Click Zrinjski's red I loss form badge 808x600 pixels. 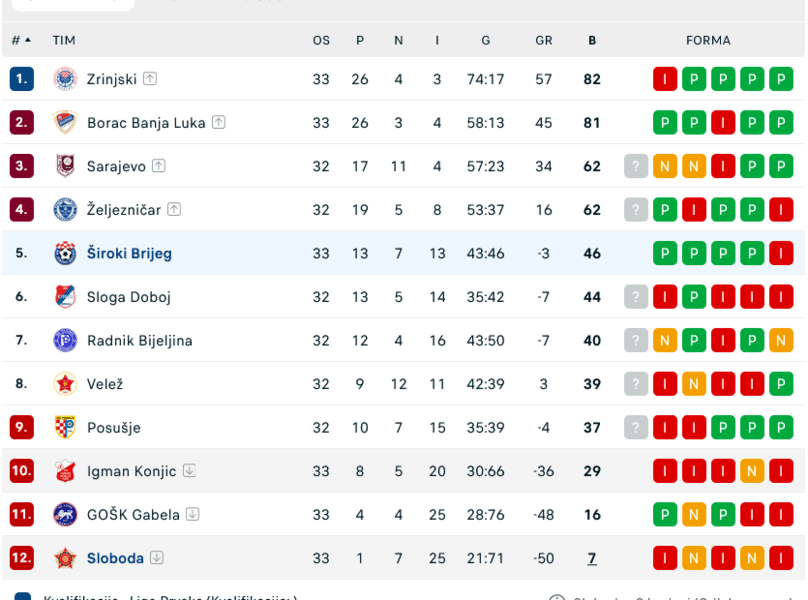coord(665,79)
